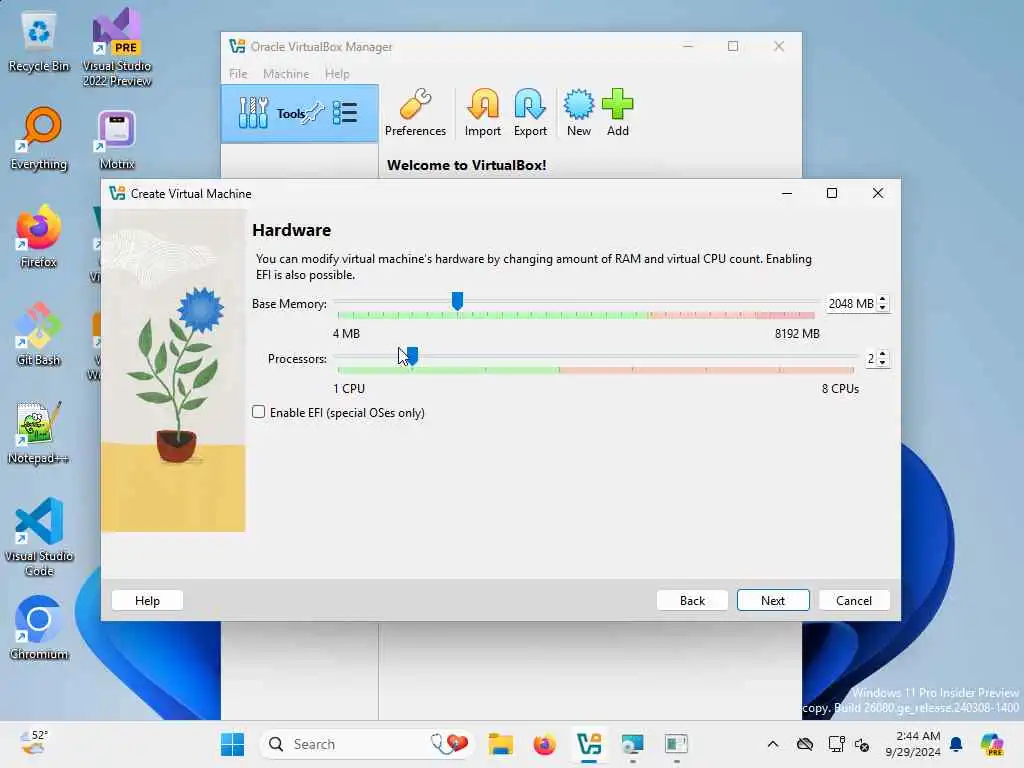Increase Base Memory with the up arrow

pyautogui.click(x=883, y=299)
